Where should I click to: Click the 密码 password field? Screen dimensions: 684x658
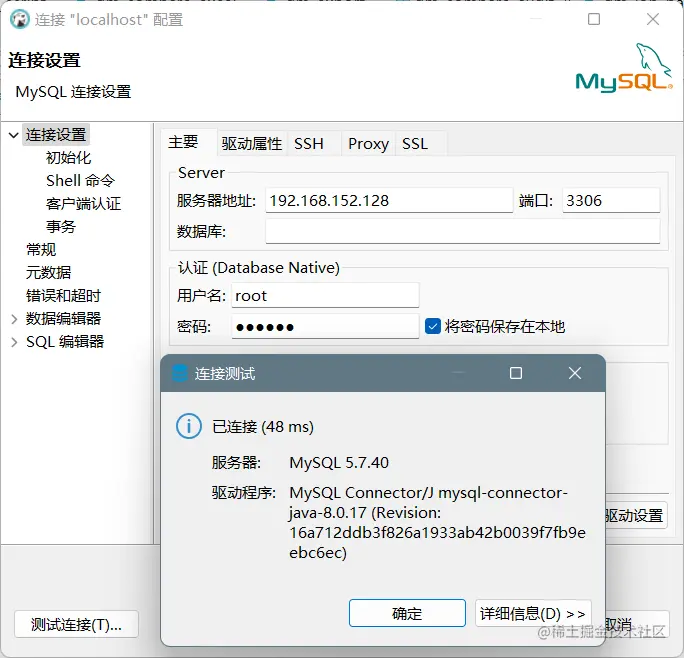pos(325,326)
